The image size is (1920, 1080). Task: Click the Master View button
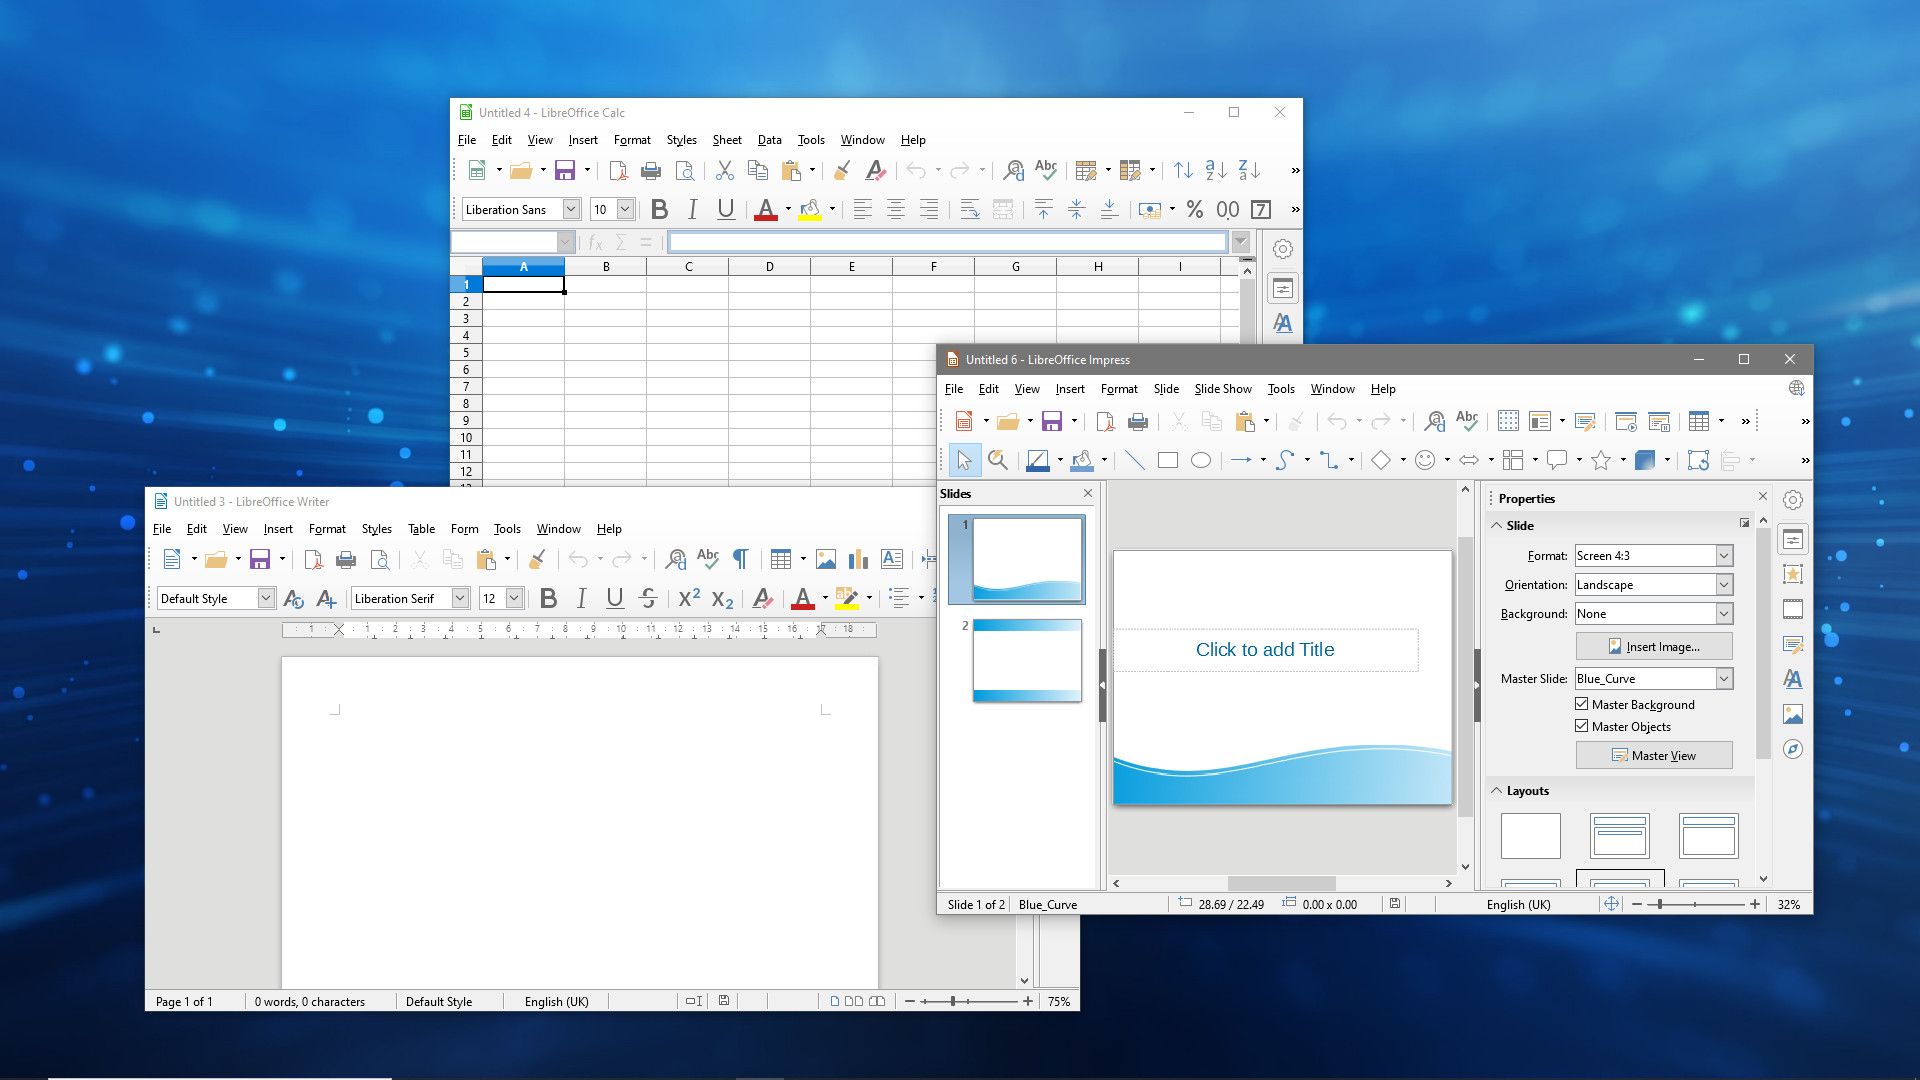click(x=1653, y=755)
